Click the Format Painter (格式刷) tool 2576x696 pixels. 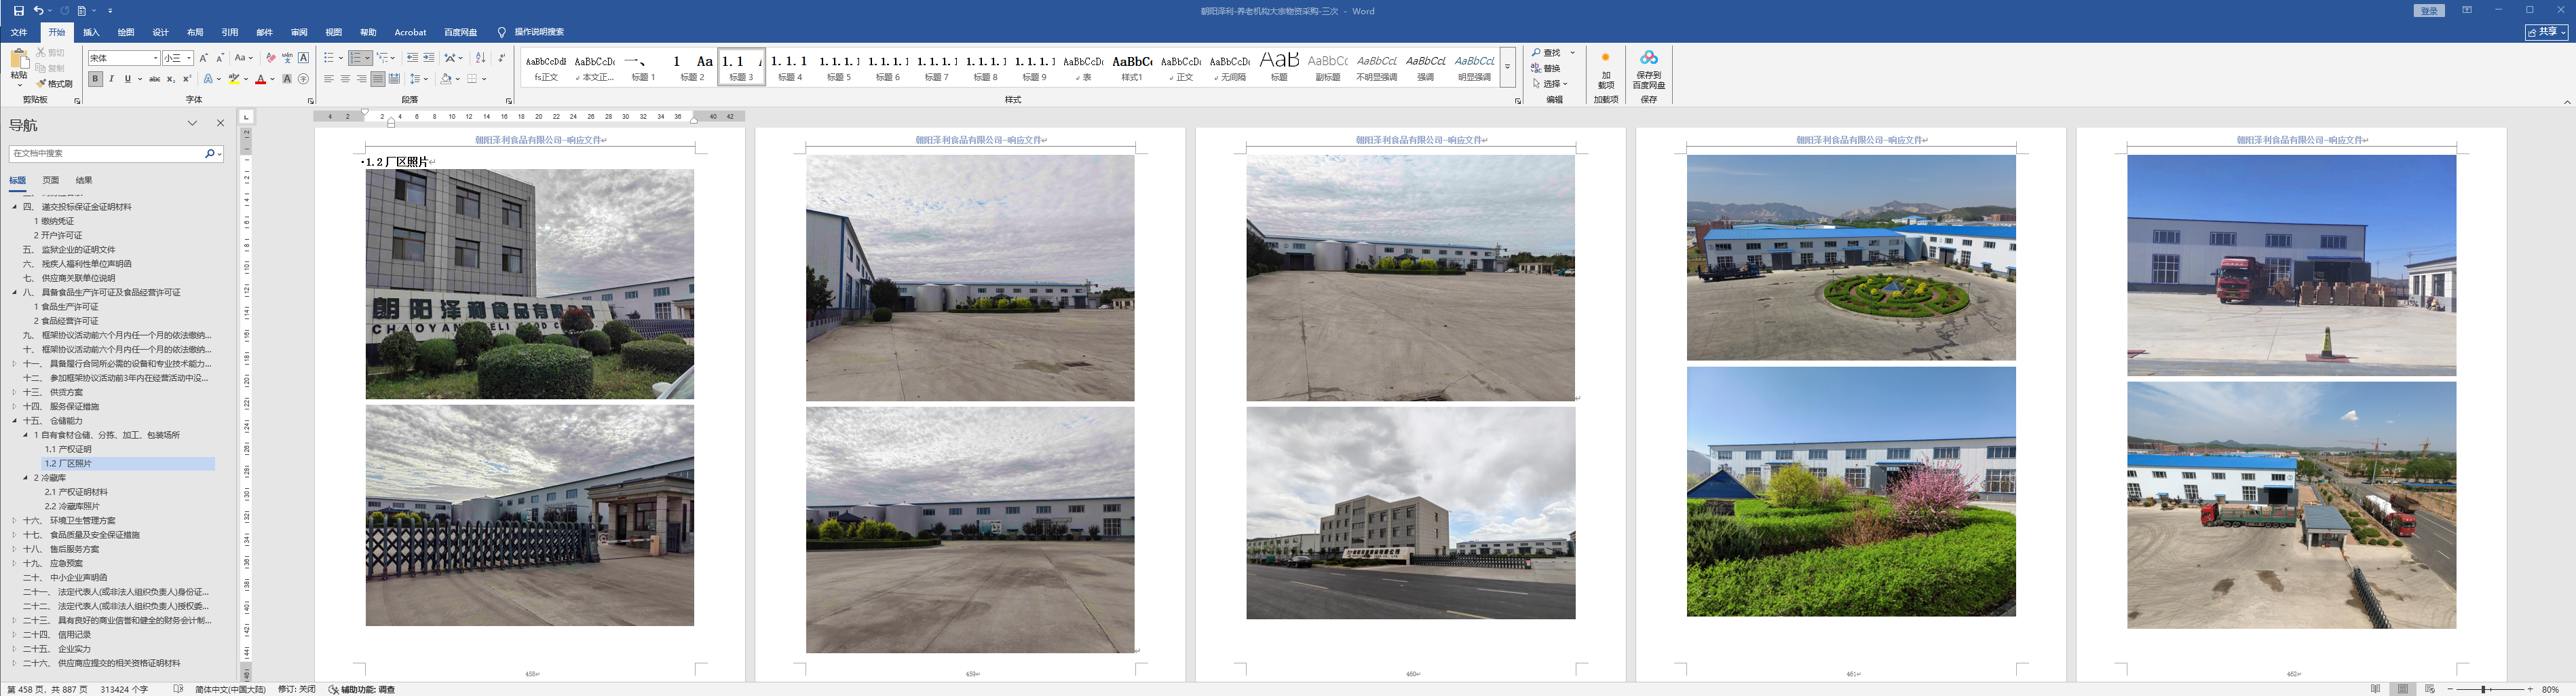(x=55, y=84)
